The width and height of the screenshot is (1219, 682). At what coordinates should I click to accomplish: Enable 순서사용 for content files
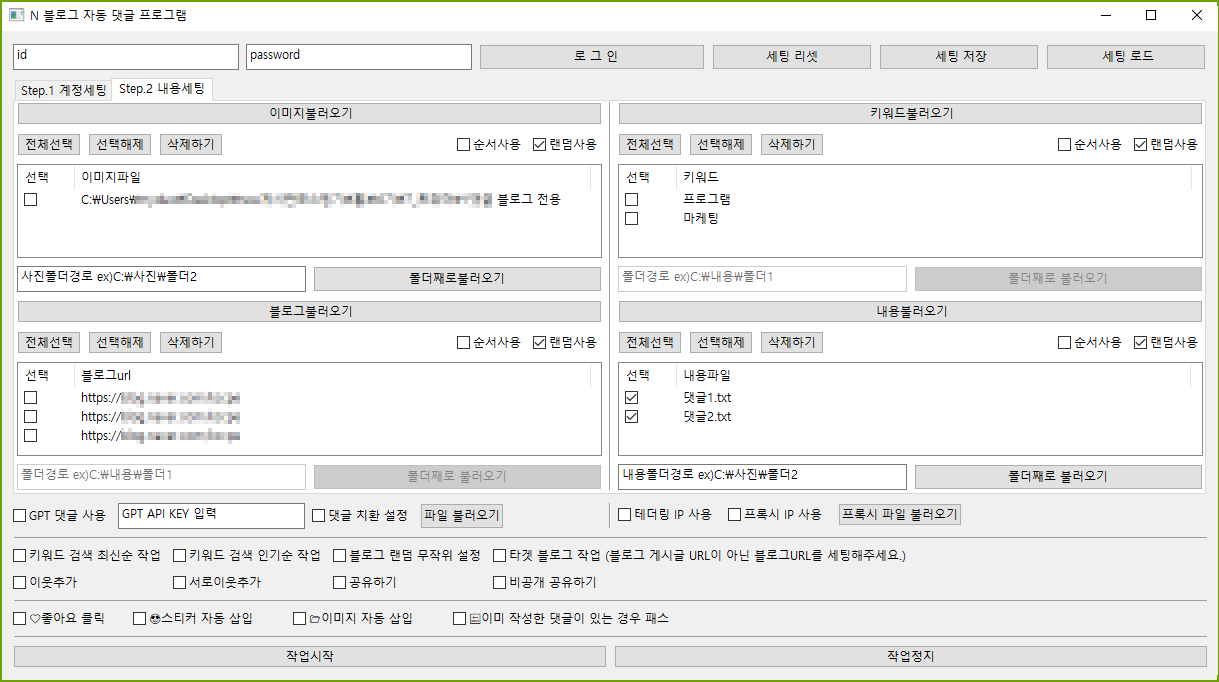click(x=1064, y=342)
